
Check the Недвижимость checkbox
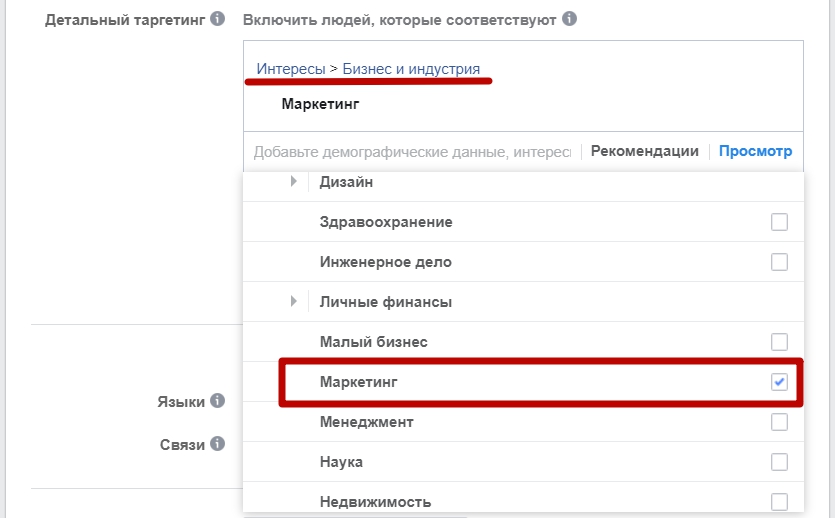[x=779, y=501]
